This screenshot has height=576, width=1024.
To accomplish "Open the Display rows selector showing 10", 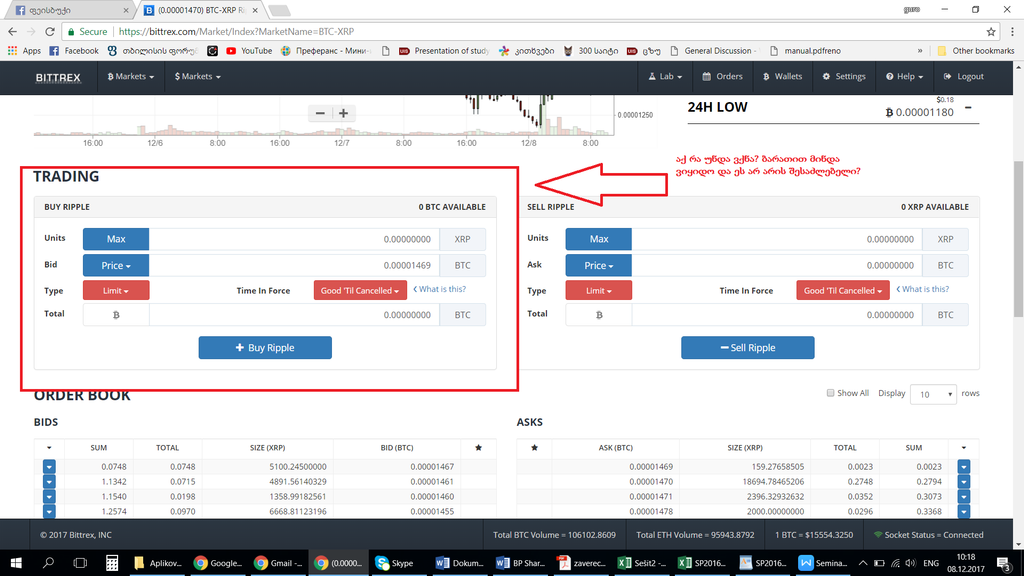I will tap(933, 394).
